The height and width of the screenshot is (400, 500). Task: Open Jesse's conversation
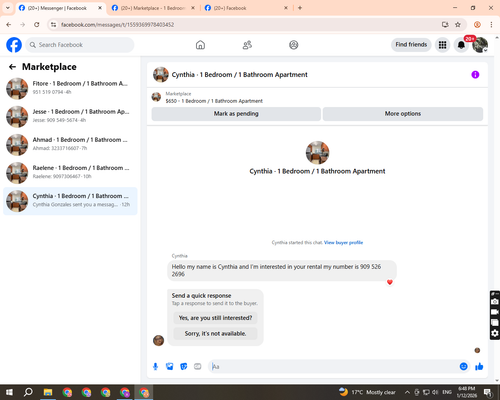point(70,117)
